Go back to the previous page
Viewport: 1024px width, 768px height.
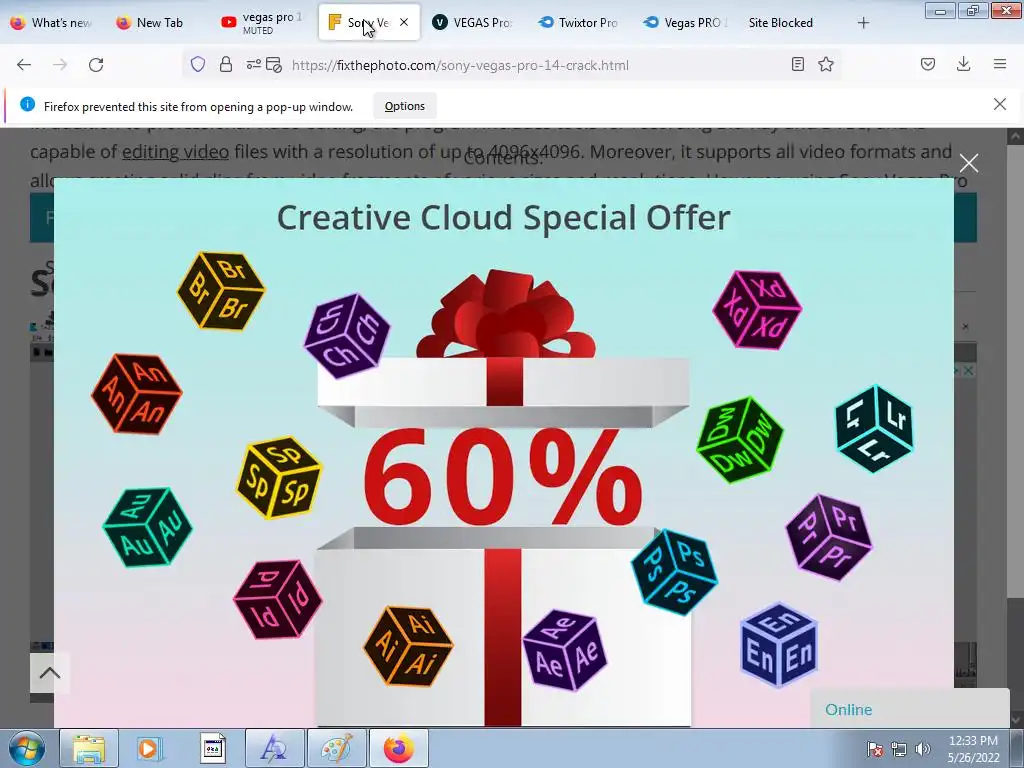(x=24, y=65)
